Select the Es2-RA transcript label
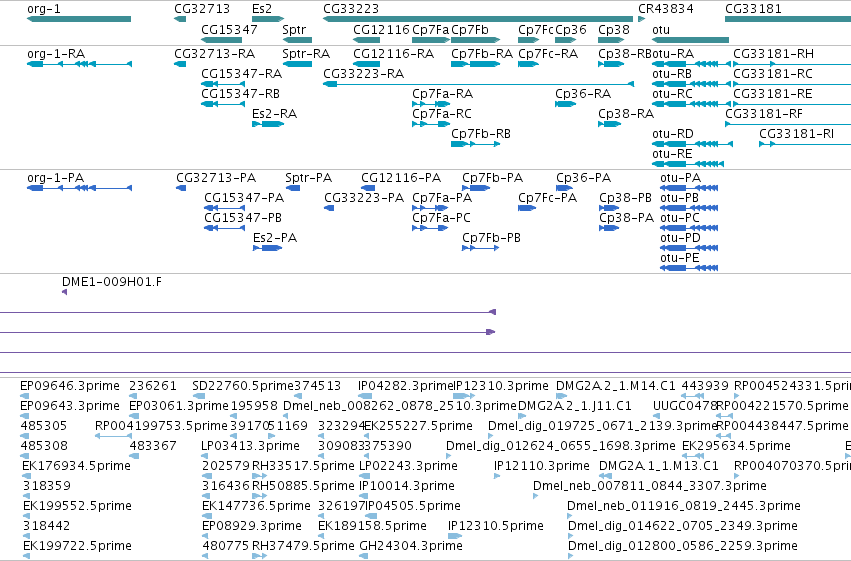 [x=274, y=114]
